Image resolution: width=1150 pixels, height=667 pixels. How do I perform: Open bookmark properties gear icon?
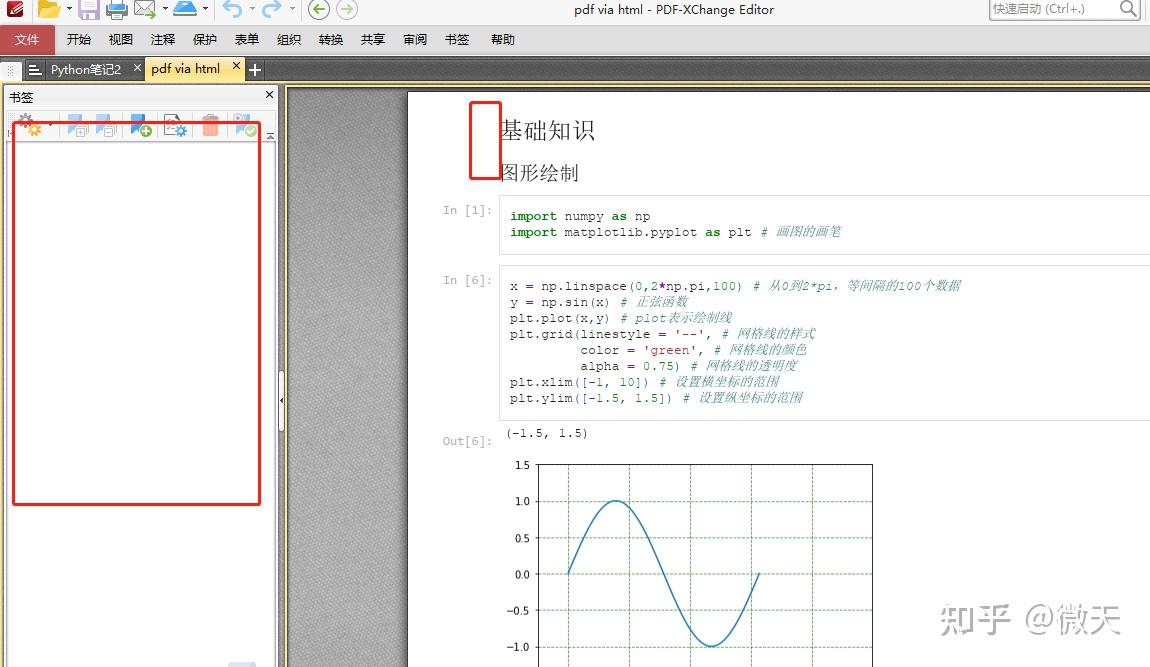pos(175,127)
